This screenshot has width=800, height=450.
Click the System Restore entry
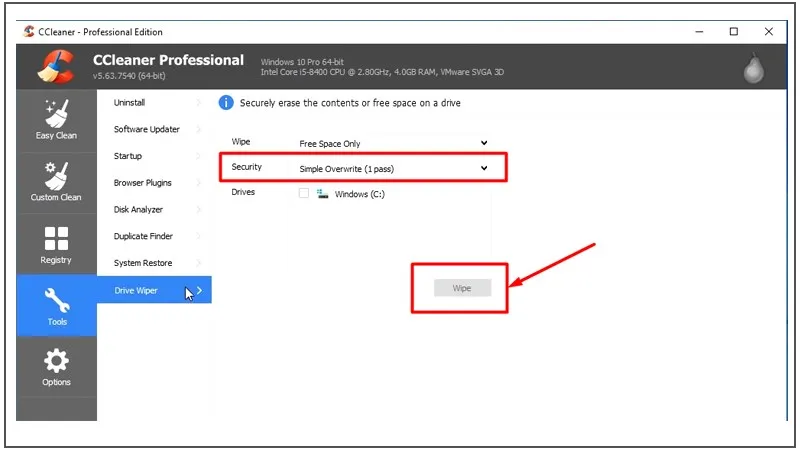[142, 263]
